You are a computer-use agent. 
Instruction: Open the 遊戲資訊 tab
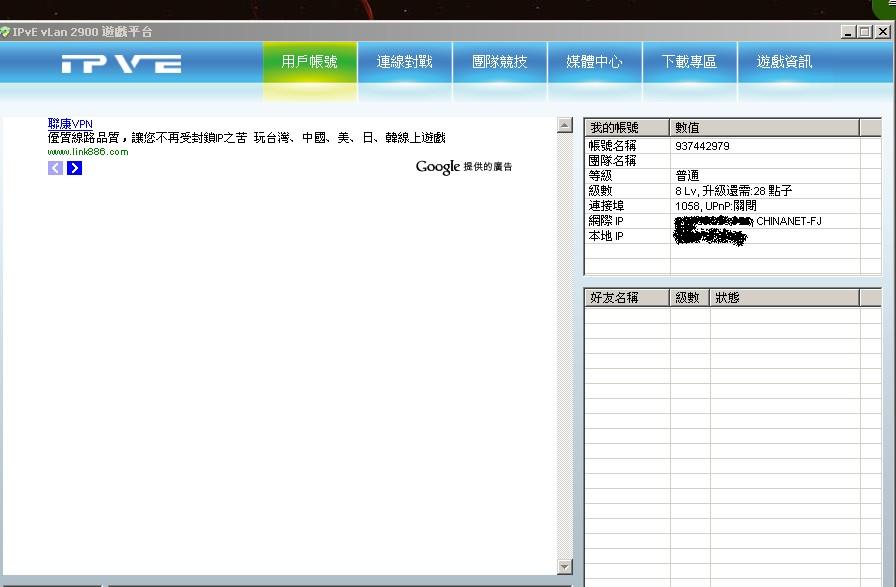[784, 62]
